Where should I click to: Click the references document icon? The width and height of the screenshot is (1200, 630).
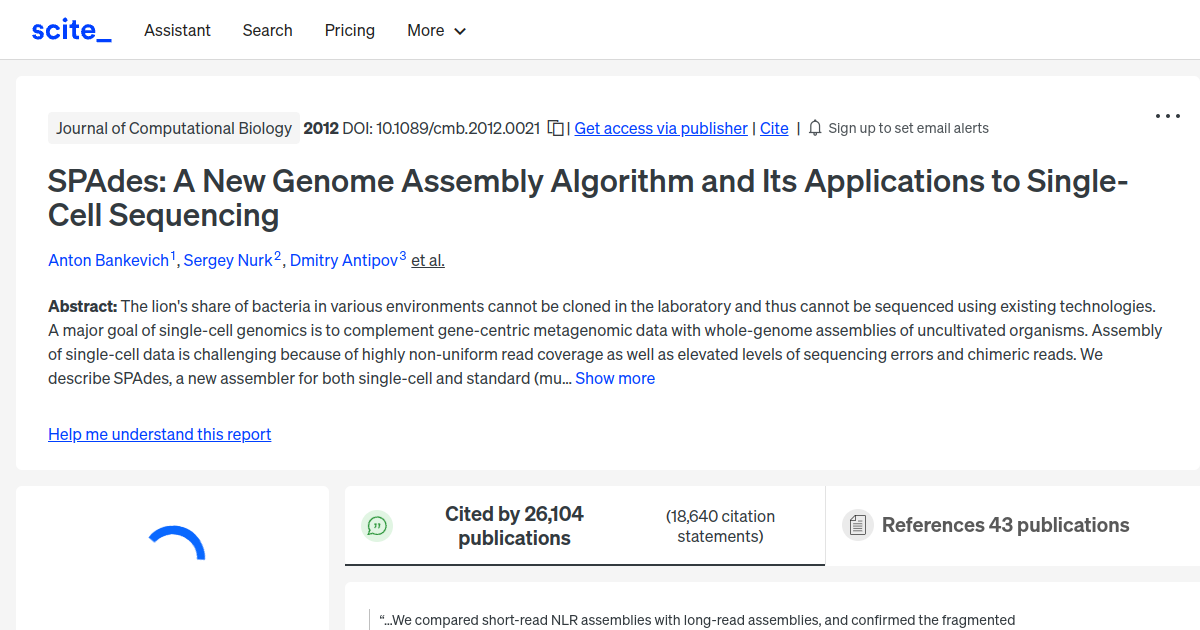[x=857, y=525]
